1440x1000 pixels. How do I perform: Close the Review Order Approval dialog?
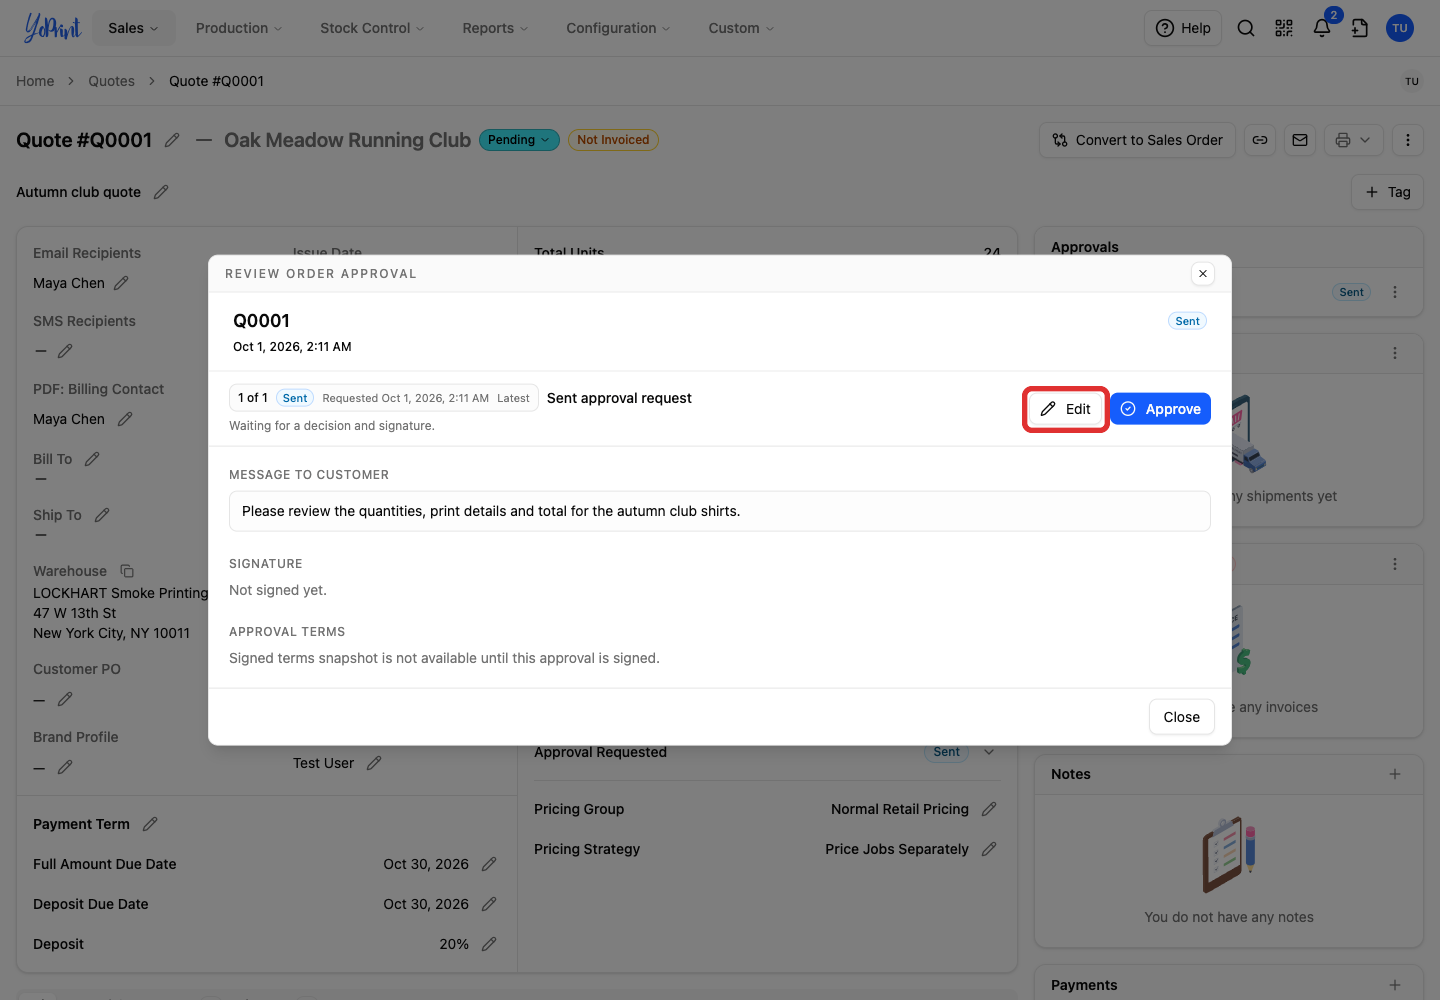(1203, 273)
